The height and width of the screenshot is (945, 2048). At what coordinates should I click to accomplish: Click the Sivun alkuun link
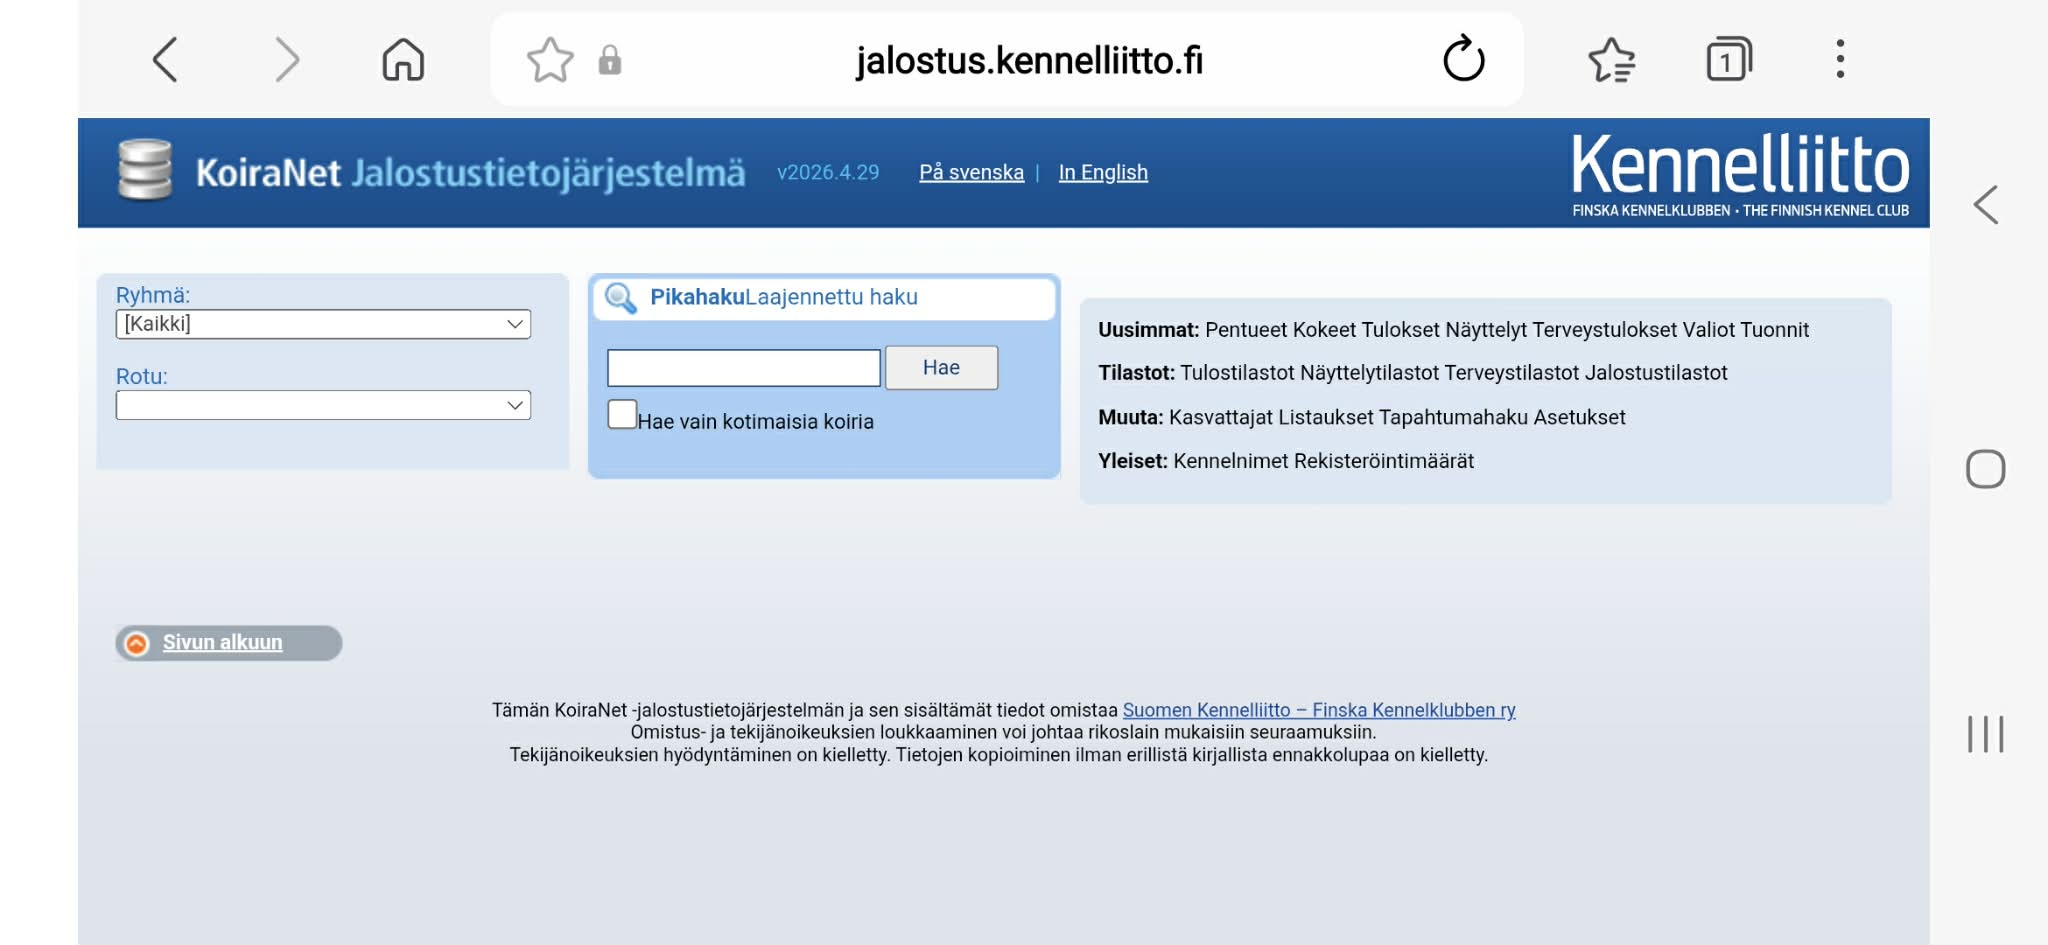point(222,643)
